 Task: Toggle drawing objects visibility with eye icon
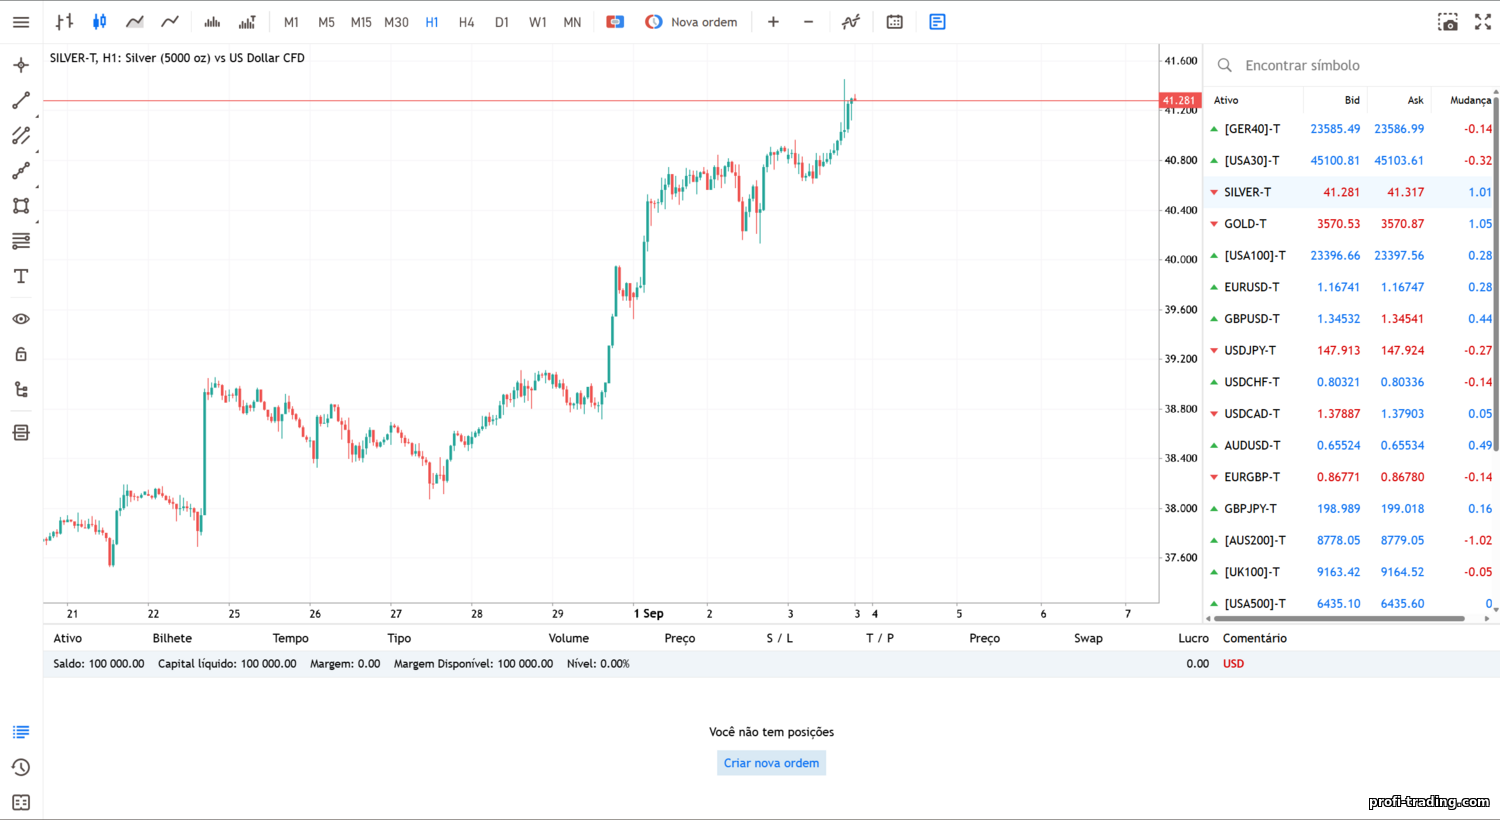click(20, 318)
